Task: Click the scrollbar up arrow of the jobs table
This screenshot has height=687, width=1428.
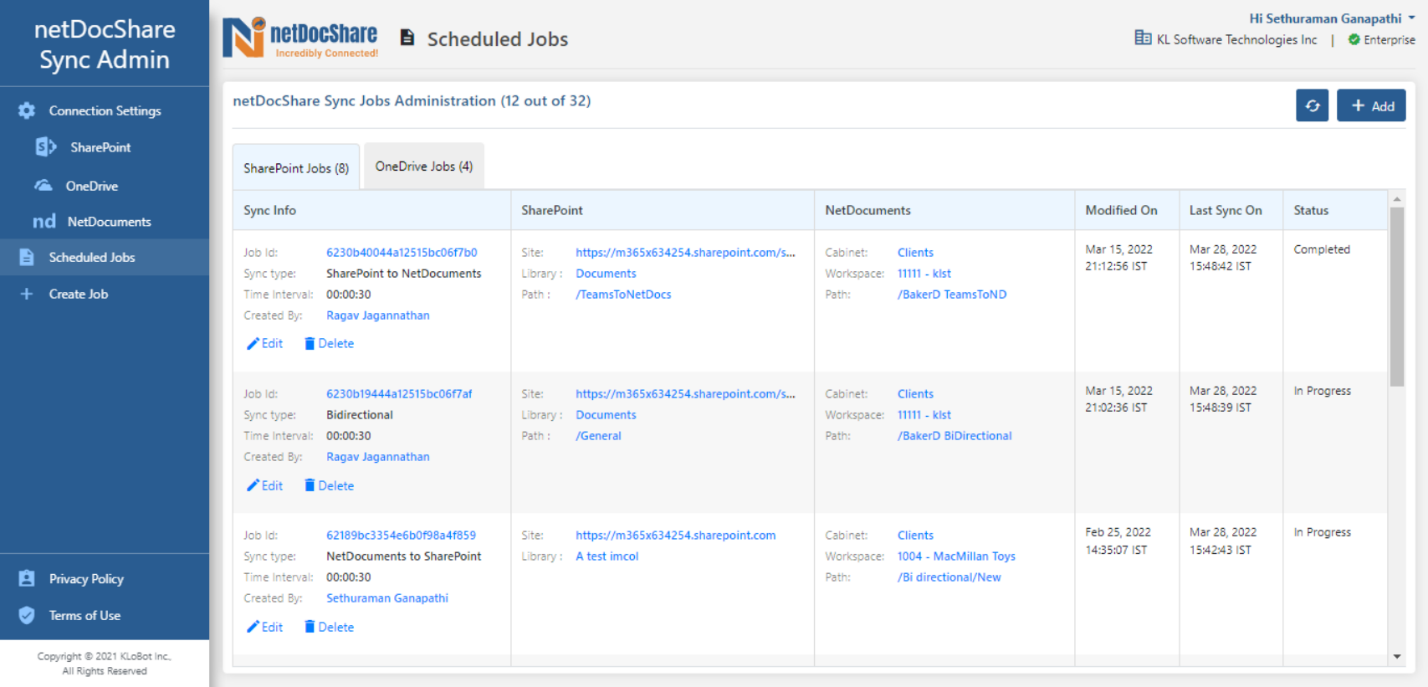Action: pos(1397,198)
